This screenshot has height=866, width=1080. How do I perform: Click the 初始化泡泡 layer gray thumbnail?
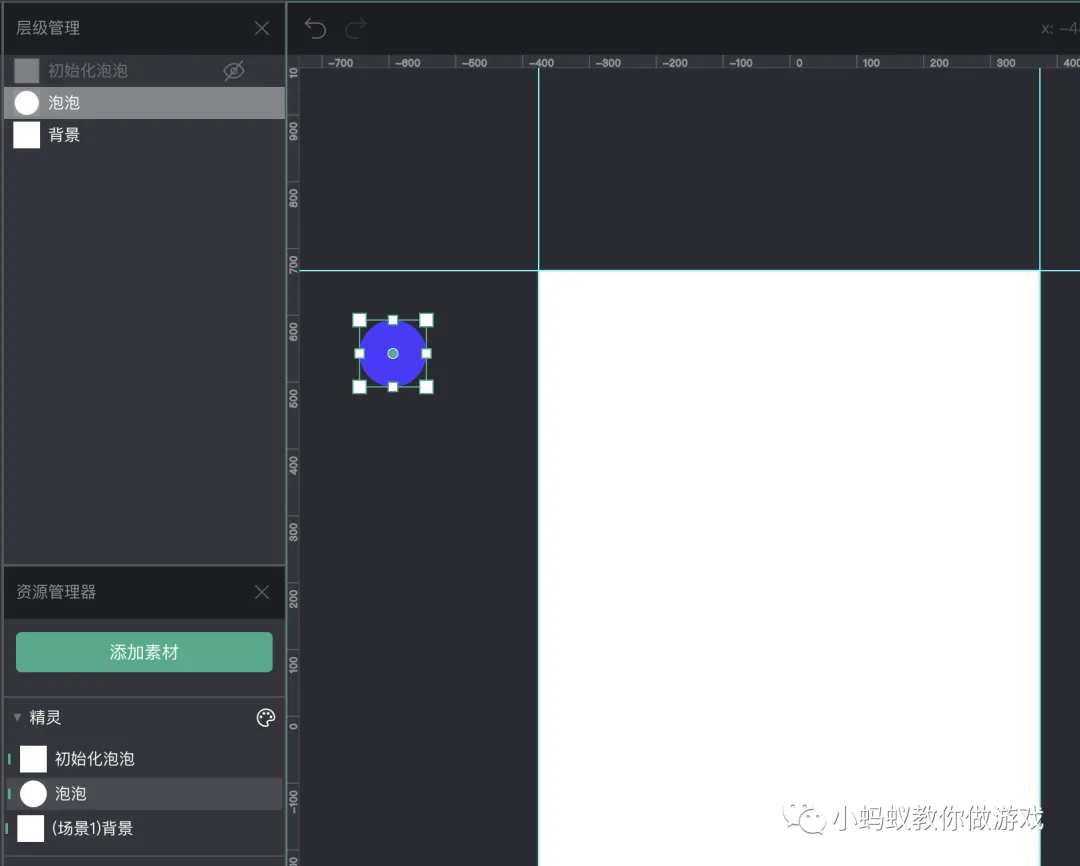click(x=27, y=70)
